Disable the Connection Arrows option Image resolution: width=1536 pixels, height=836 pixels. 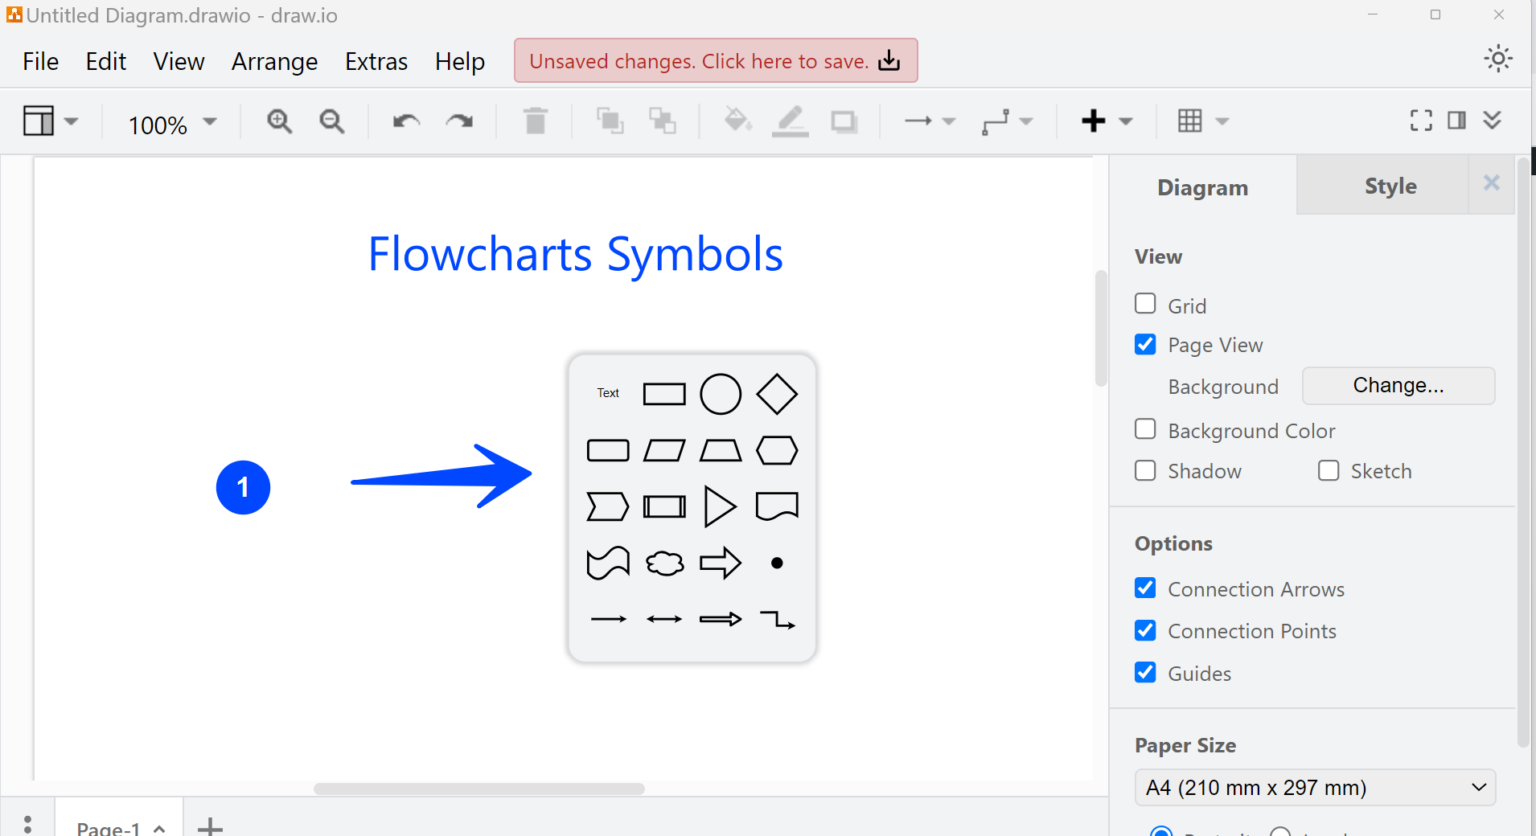coord(1144,588)
